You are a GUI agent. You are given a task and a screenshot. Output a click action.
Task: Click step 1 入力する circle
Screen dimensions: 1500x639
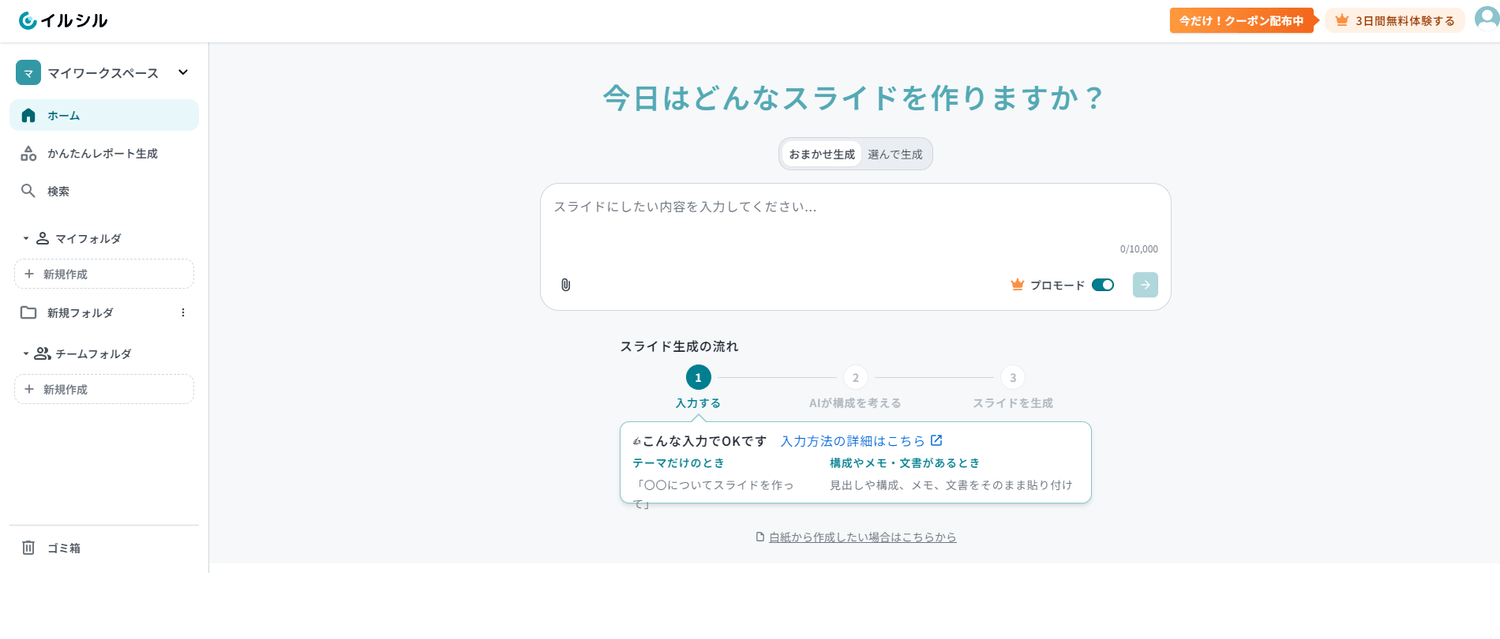pyautogui.click(x=698, y=377)
